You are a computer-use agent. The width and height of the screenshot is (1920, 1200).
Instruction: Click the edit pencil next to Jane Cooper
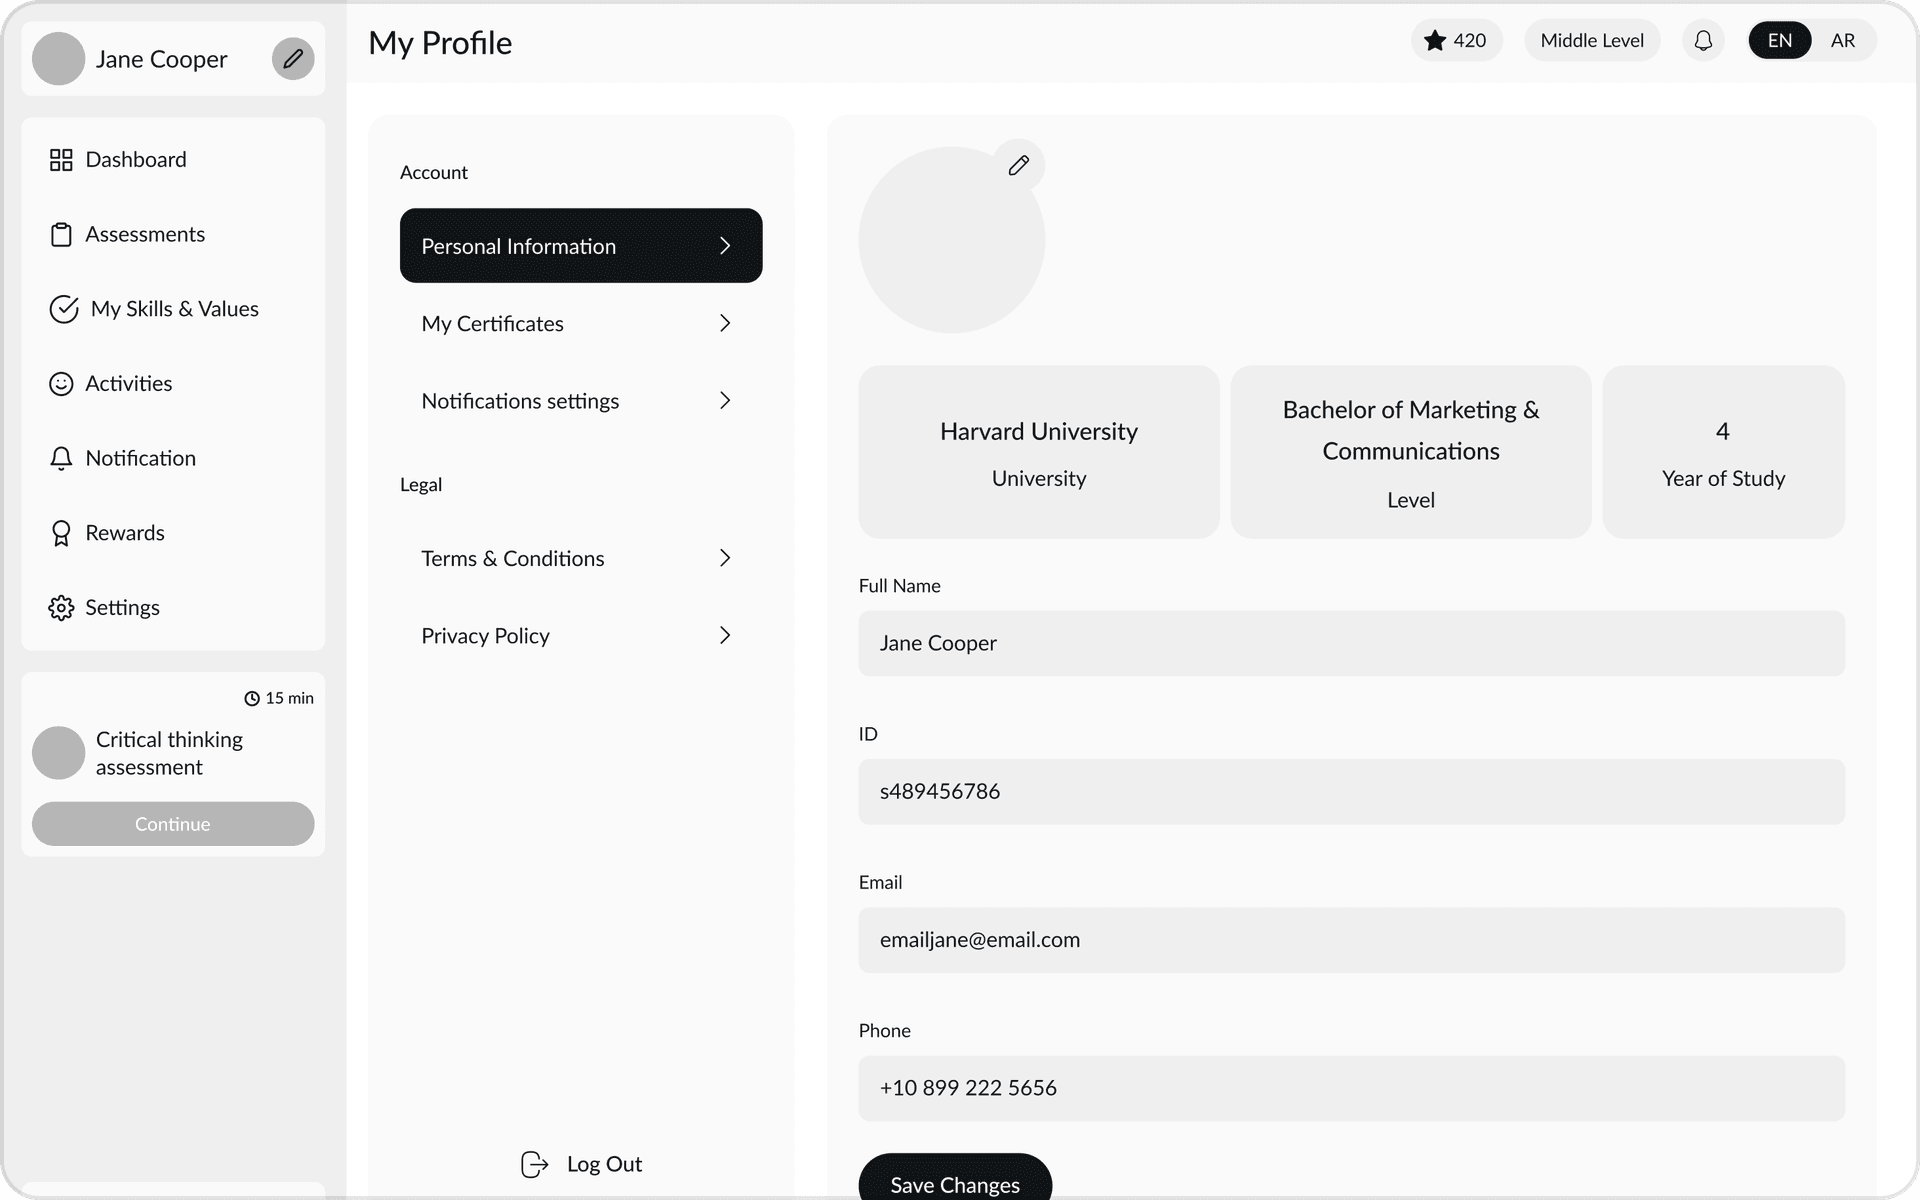(x=292, y=59)
